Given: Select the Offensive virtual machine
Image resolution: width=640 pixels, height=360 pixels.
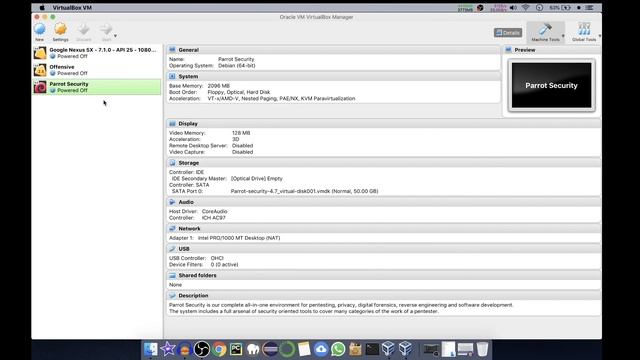Looking at the screenshot, I should [97, 70].
